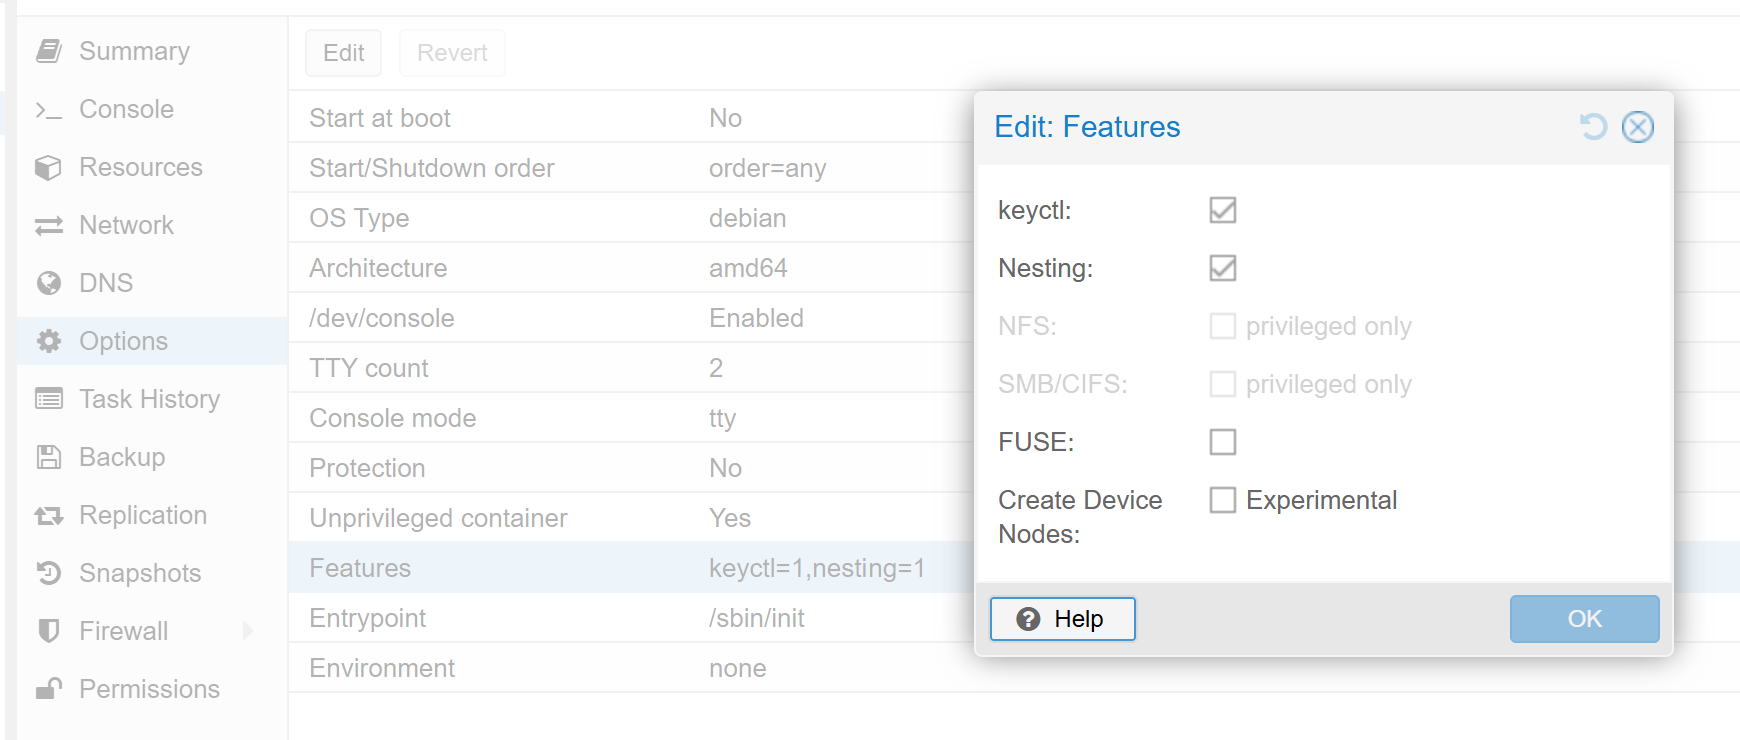Screen dimensions: 1740x740
Task: Click the OK button
Action: 1584,619
